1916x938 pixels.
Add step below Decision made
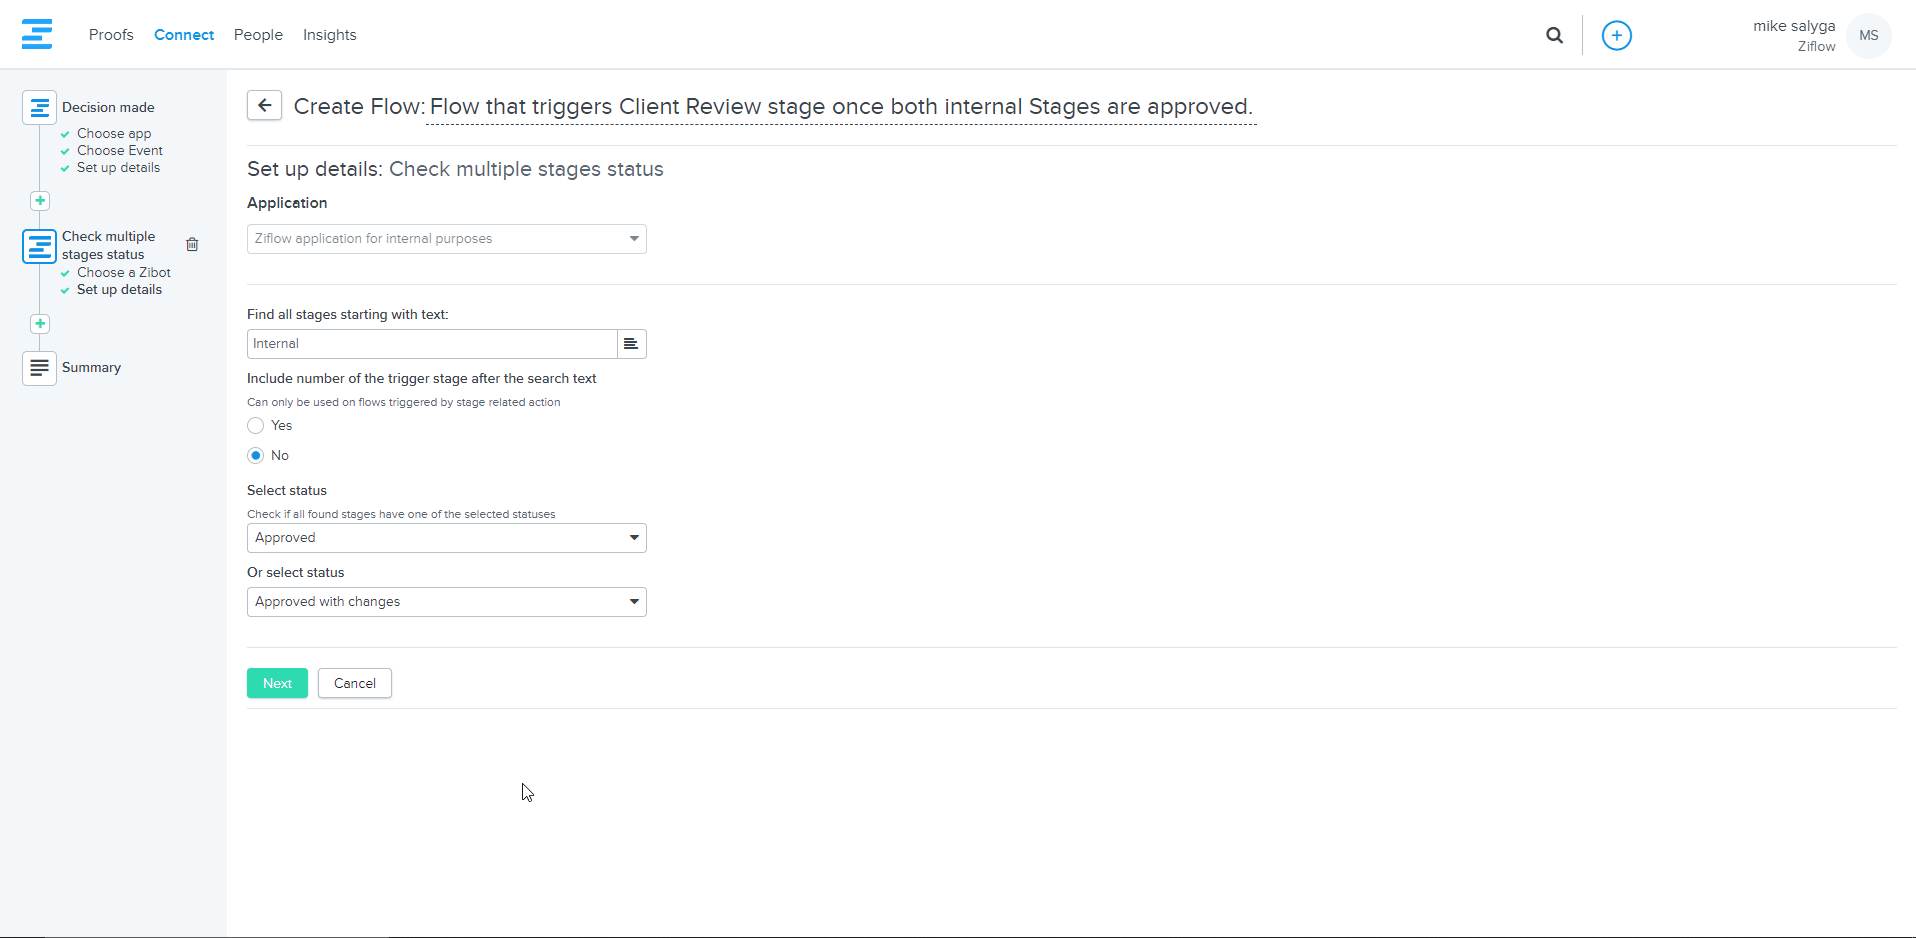coord(40,201)
